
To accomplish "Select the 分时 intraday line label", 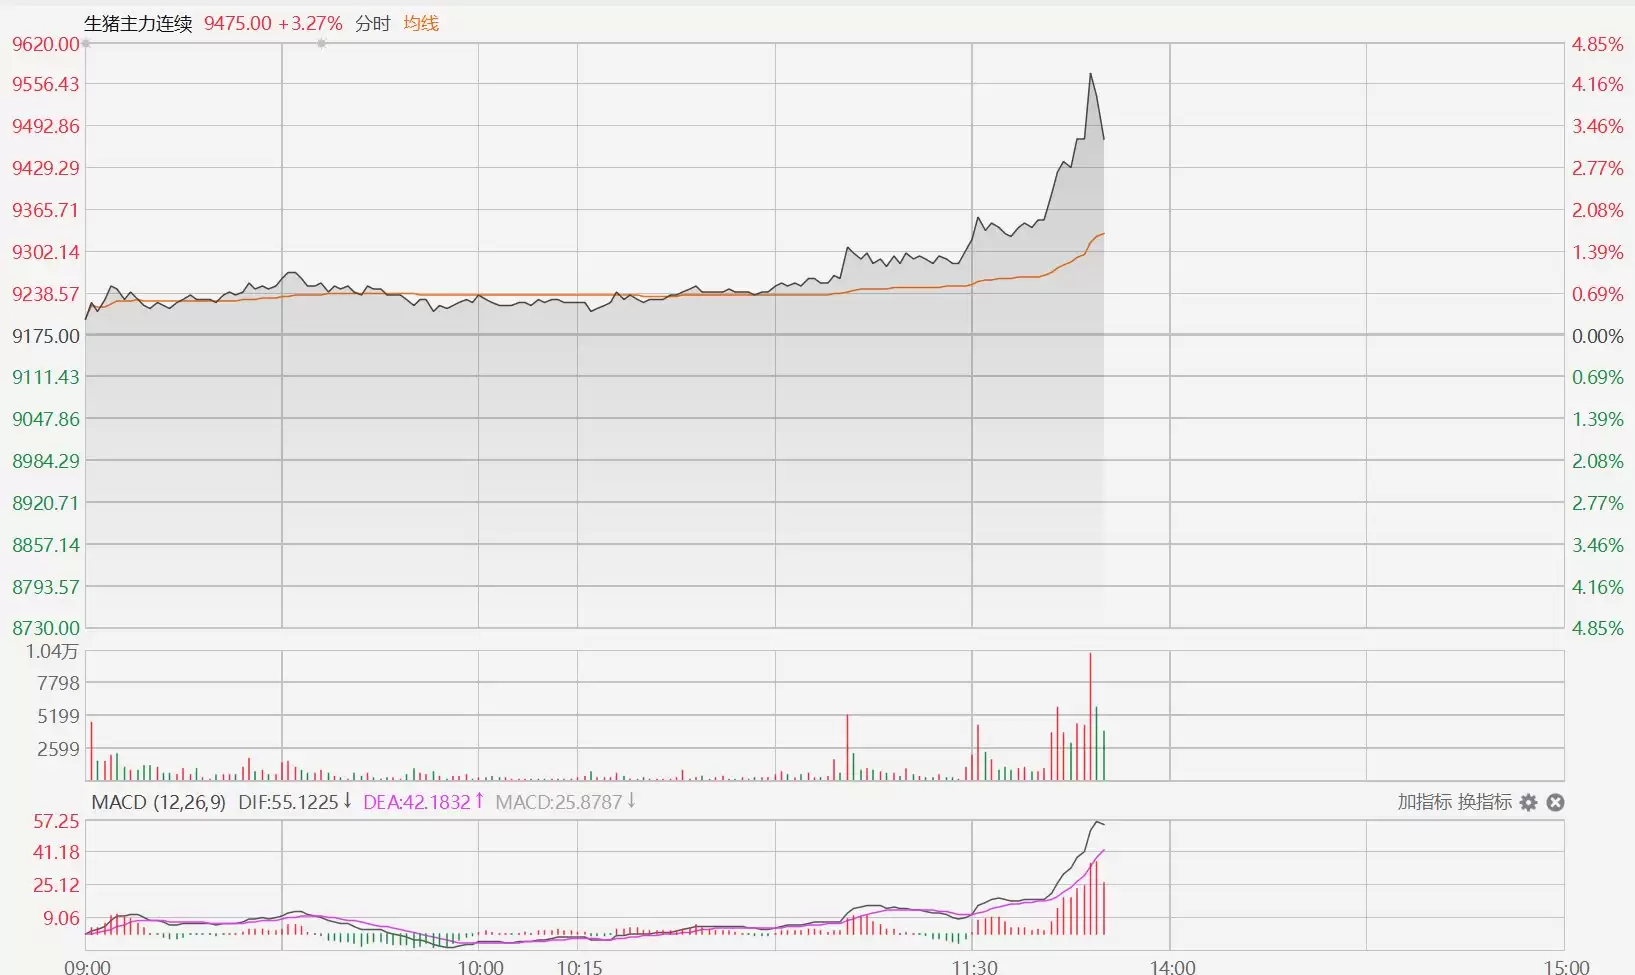I will point(372,23).
